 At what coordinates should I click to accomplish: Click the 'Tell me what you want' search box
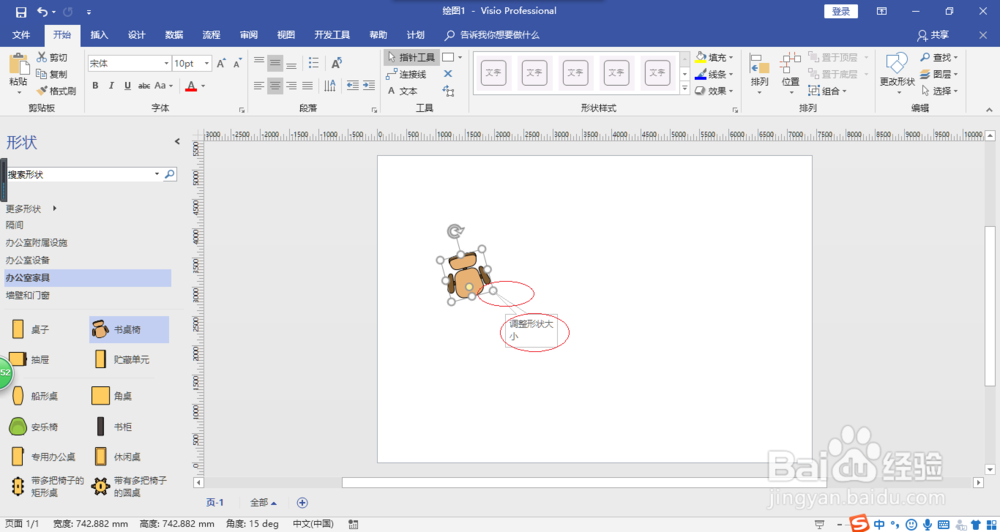pos(492,35)
